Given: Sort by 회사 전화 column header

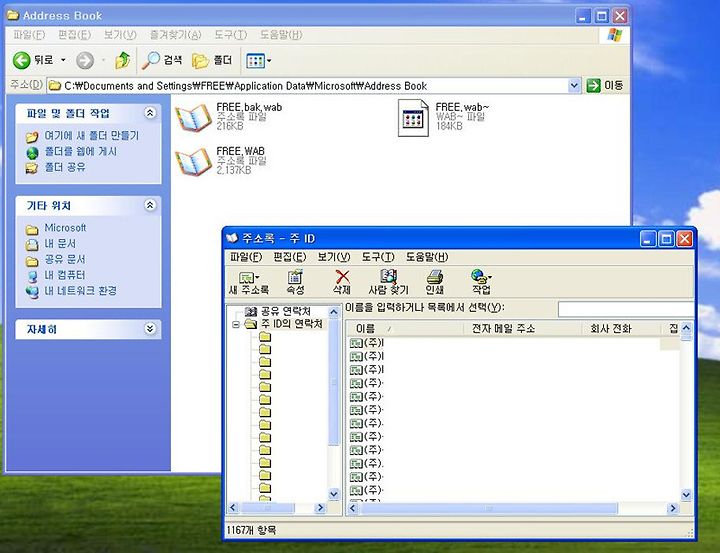Looking at the screenshot, I should (x=621, y=328).
